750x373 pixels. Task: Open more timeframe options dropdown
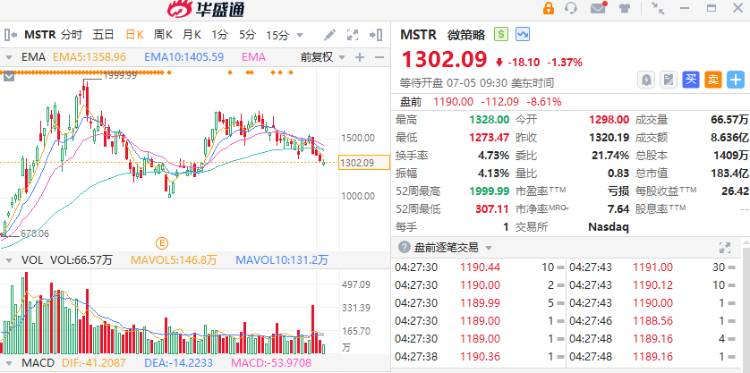(300, 35)
